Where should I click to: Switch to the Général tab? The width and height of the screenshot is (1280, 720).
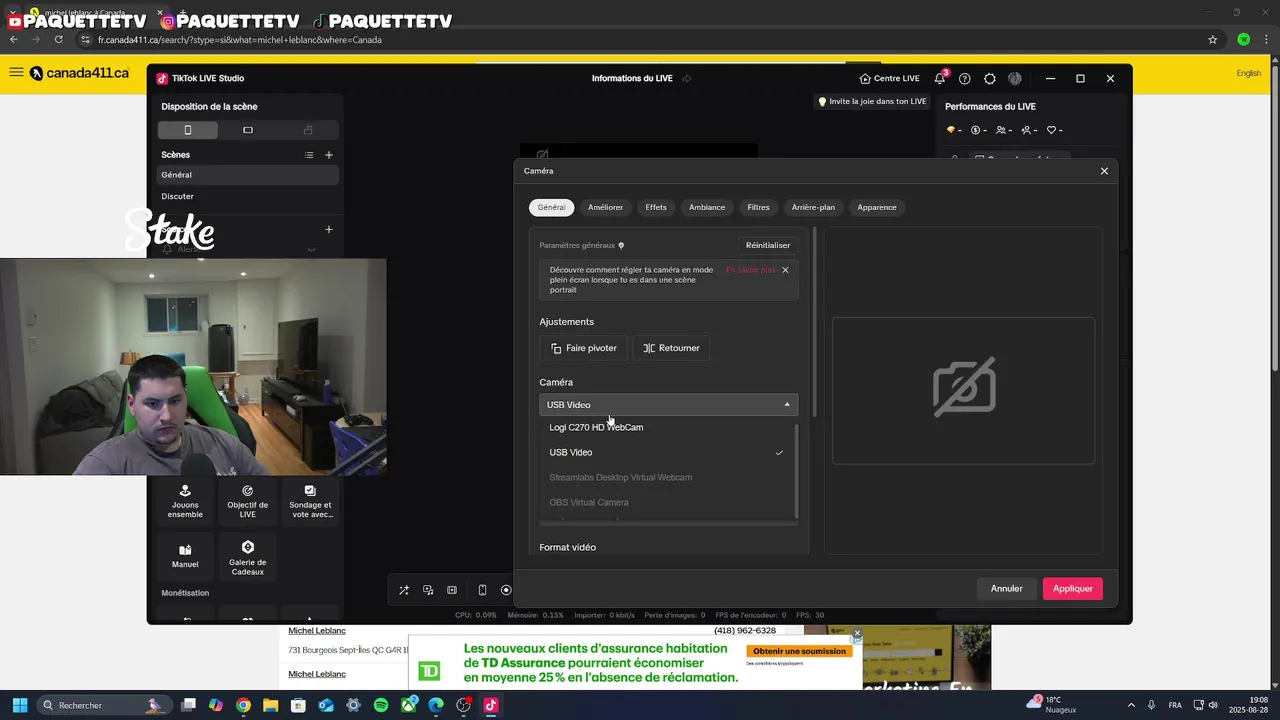(x=551, y=207)
